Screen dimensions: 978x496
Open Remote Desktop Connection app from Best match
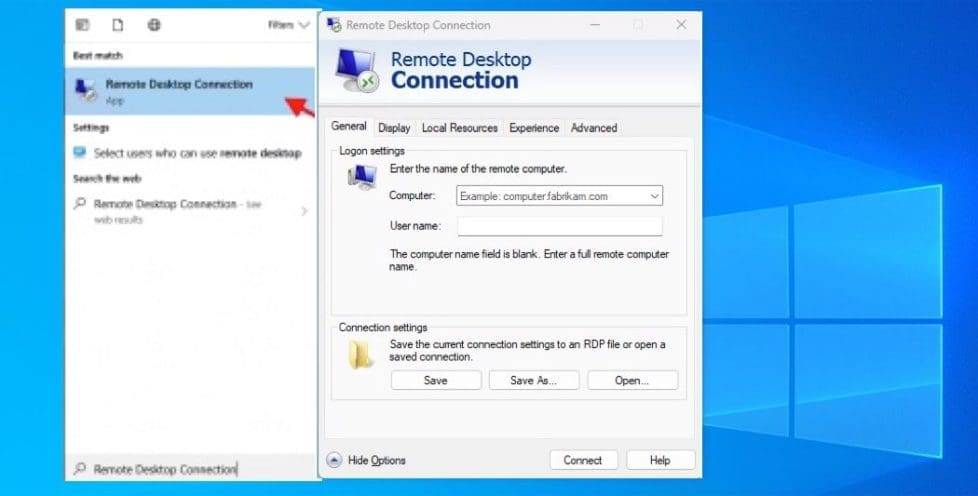click(x=190, y=91)
